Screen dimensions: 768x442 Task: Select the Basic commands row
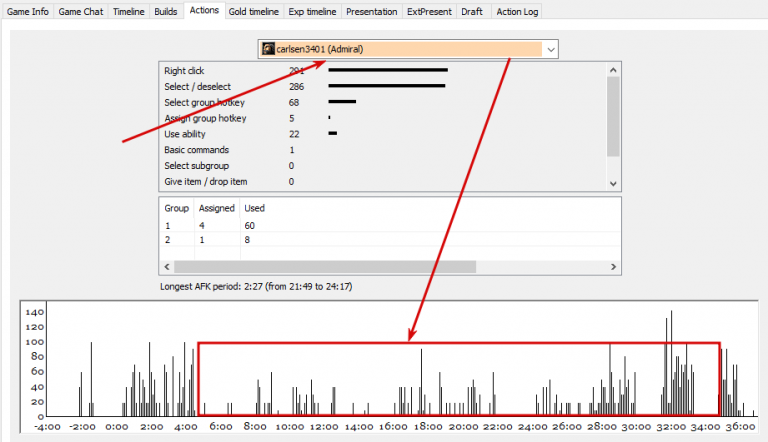tap(383, 150)
